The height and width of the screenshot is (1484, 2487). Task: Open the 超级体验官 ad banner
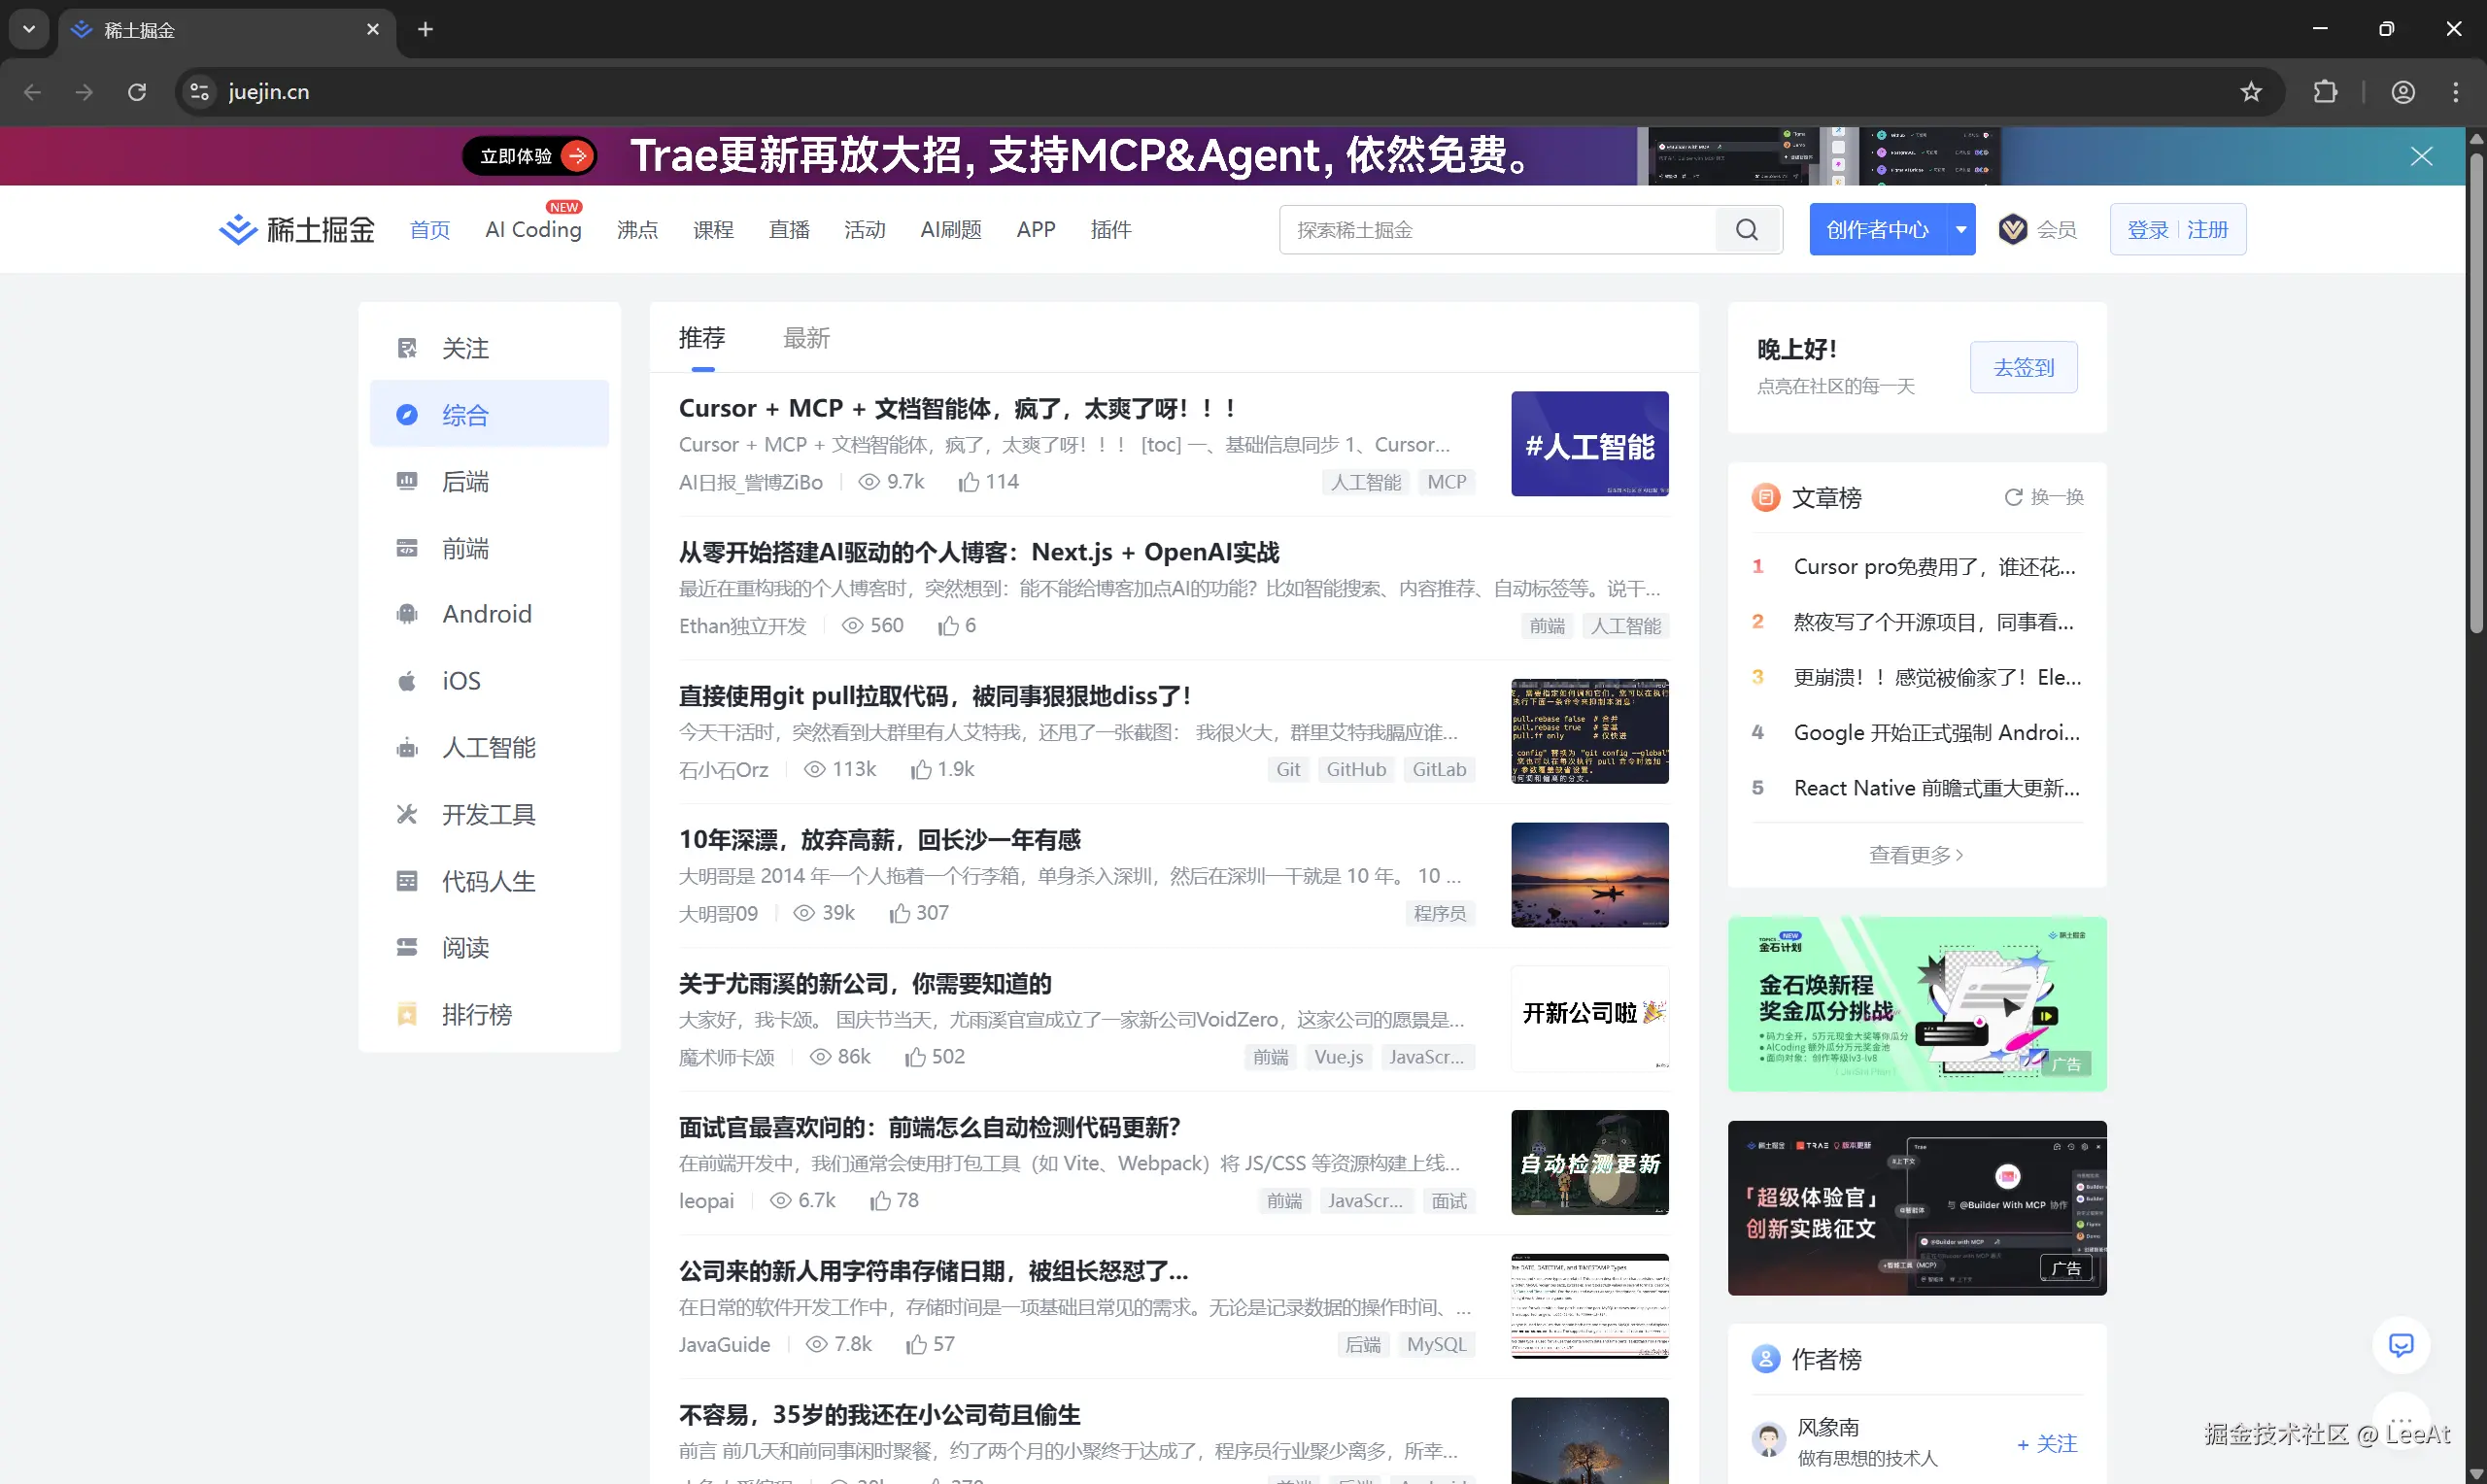[1916, 1207]
